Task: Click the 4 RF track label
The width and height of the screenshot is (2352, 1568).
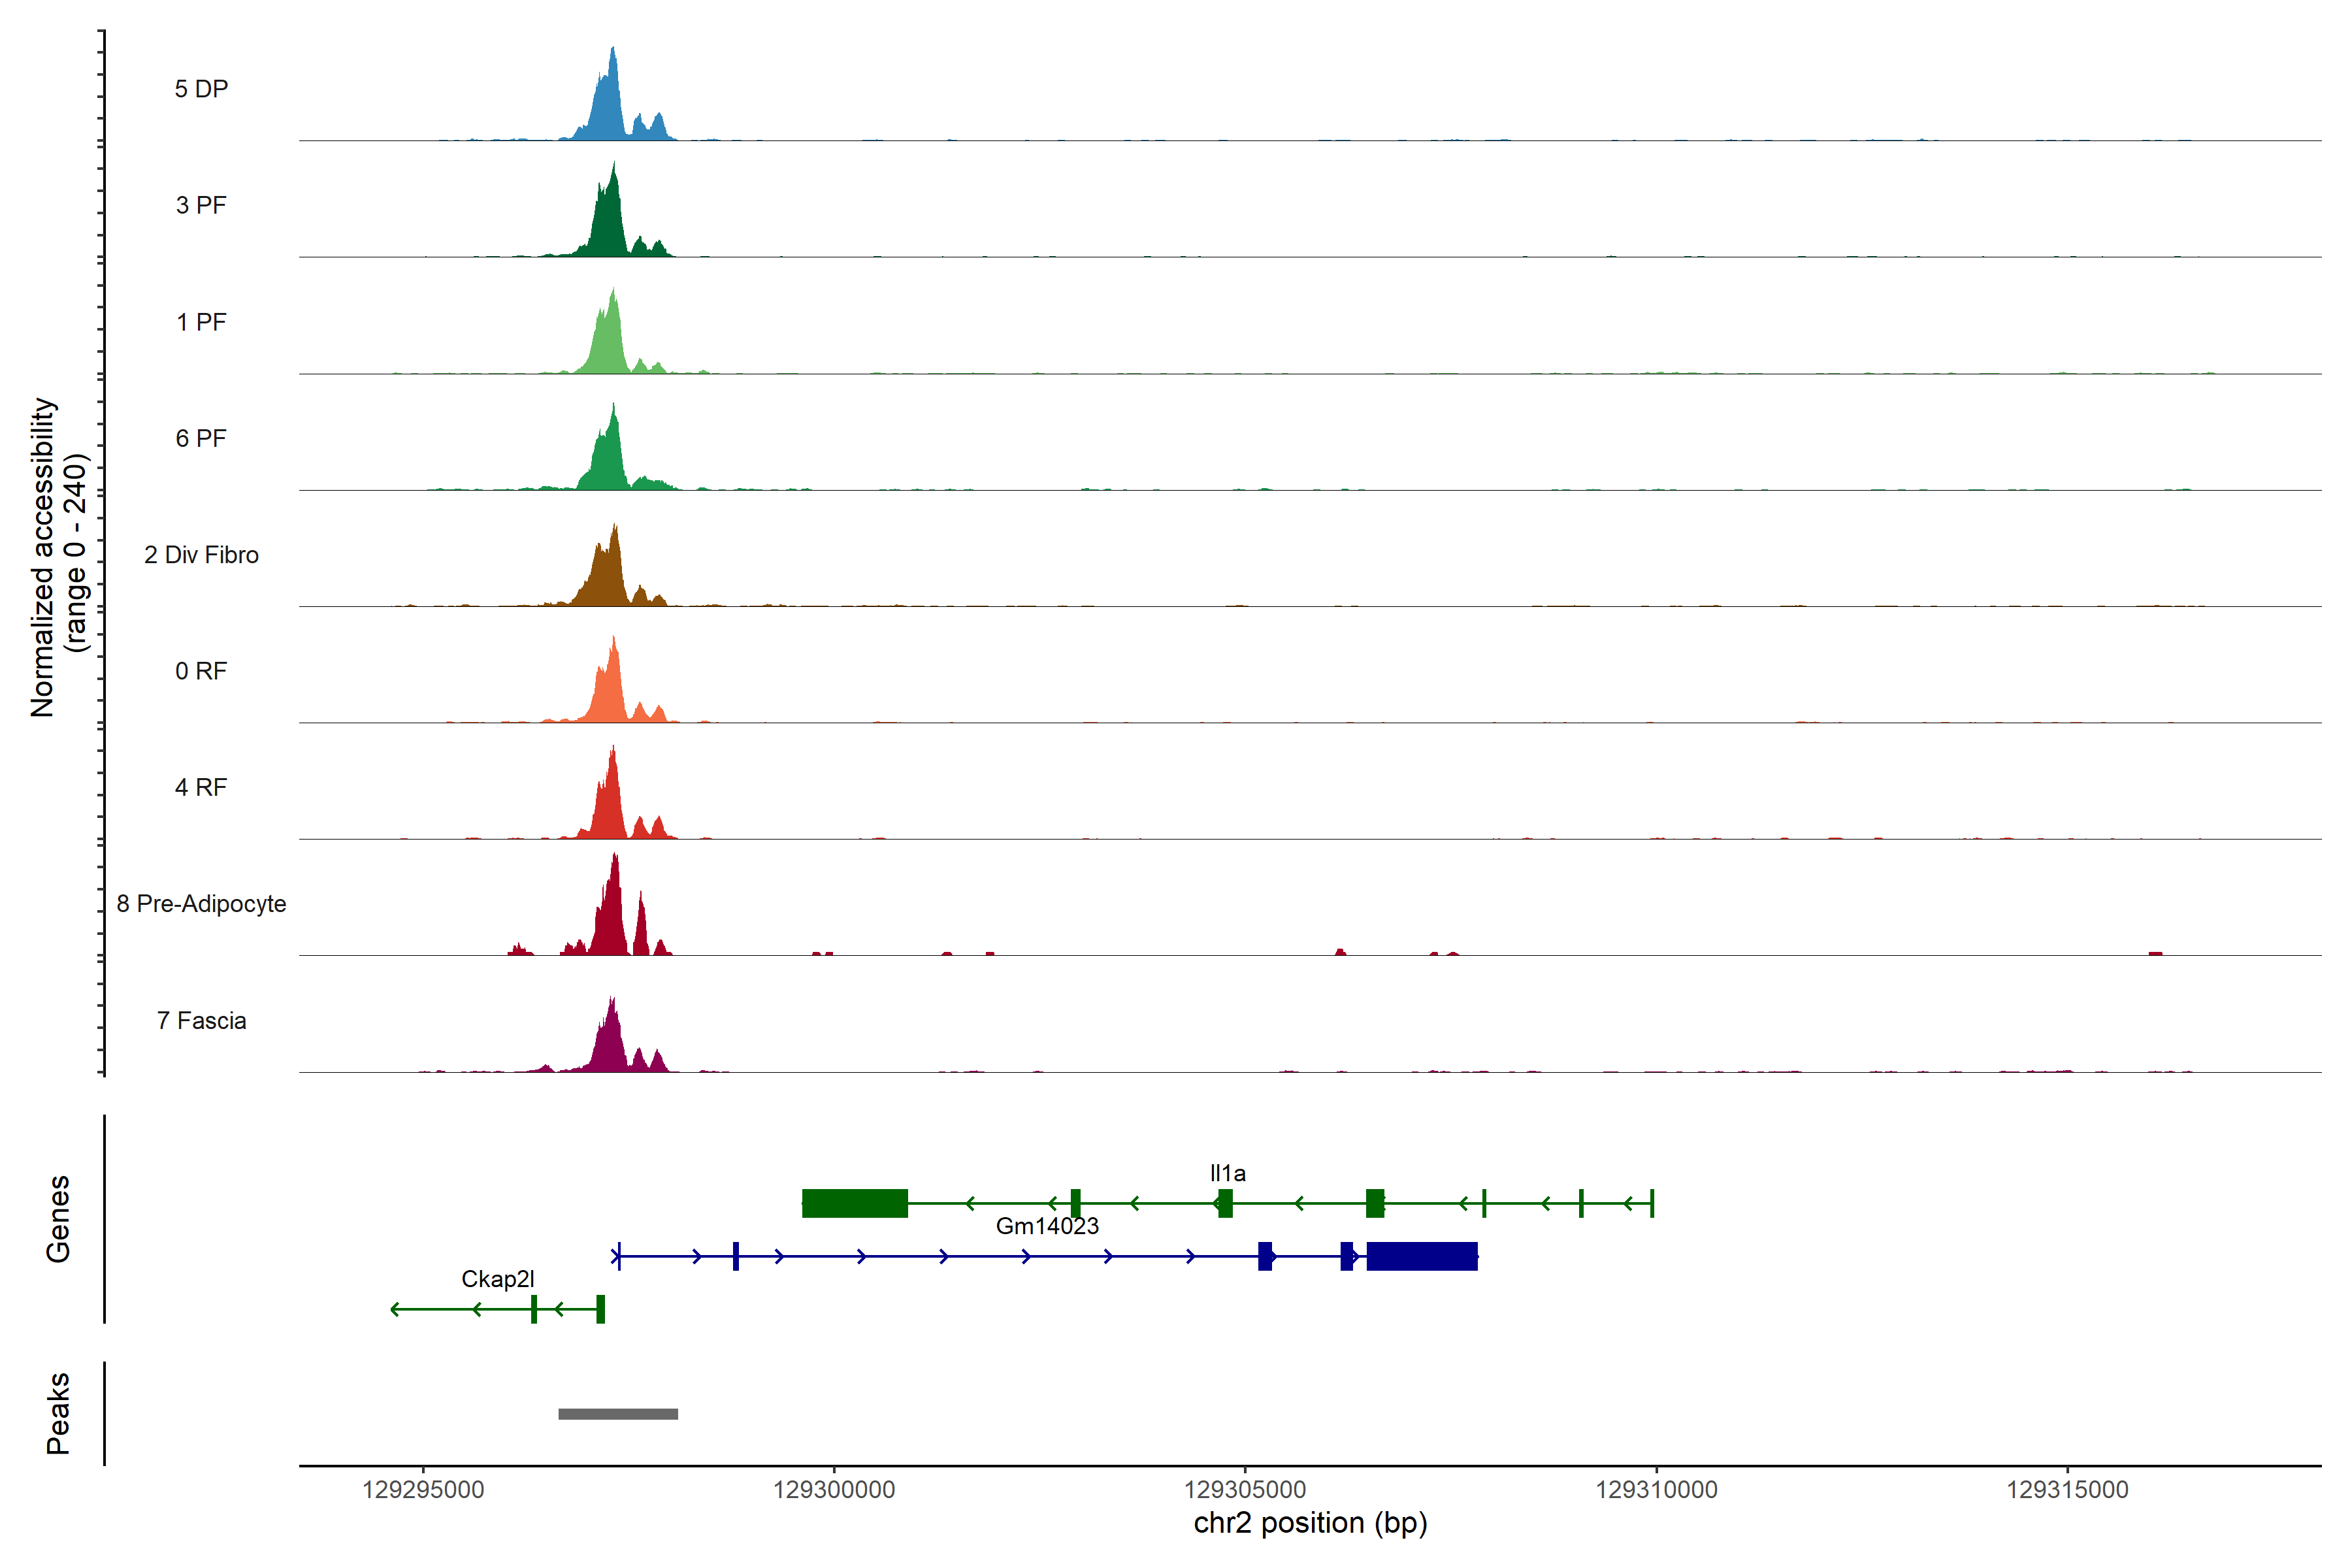Action: coord(201,787)
